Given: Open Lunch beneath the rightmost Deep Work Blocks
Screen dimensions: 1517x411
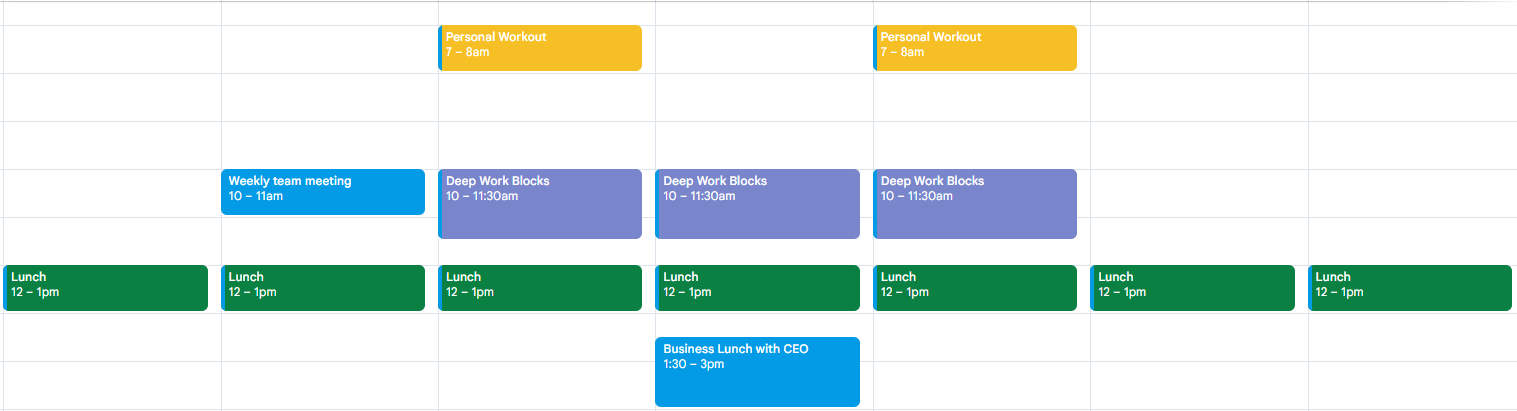Looking at the screenshot, I should 975,288.
